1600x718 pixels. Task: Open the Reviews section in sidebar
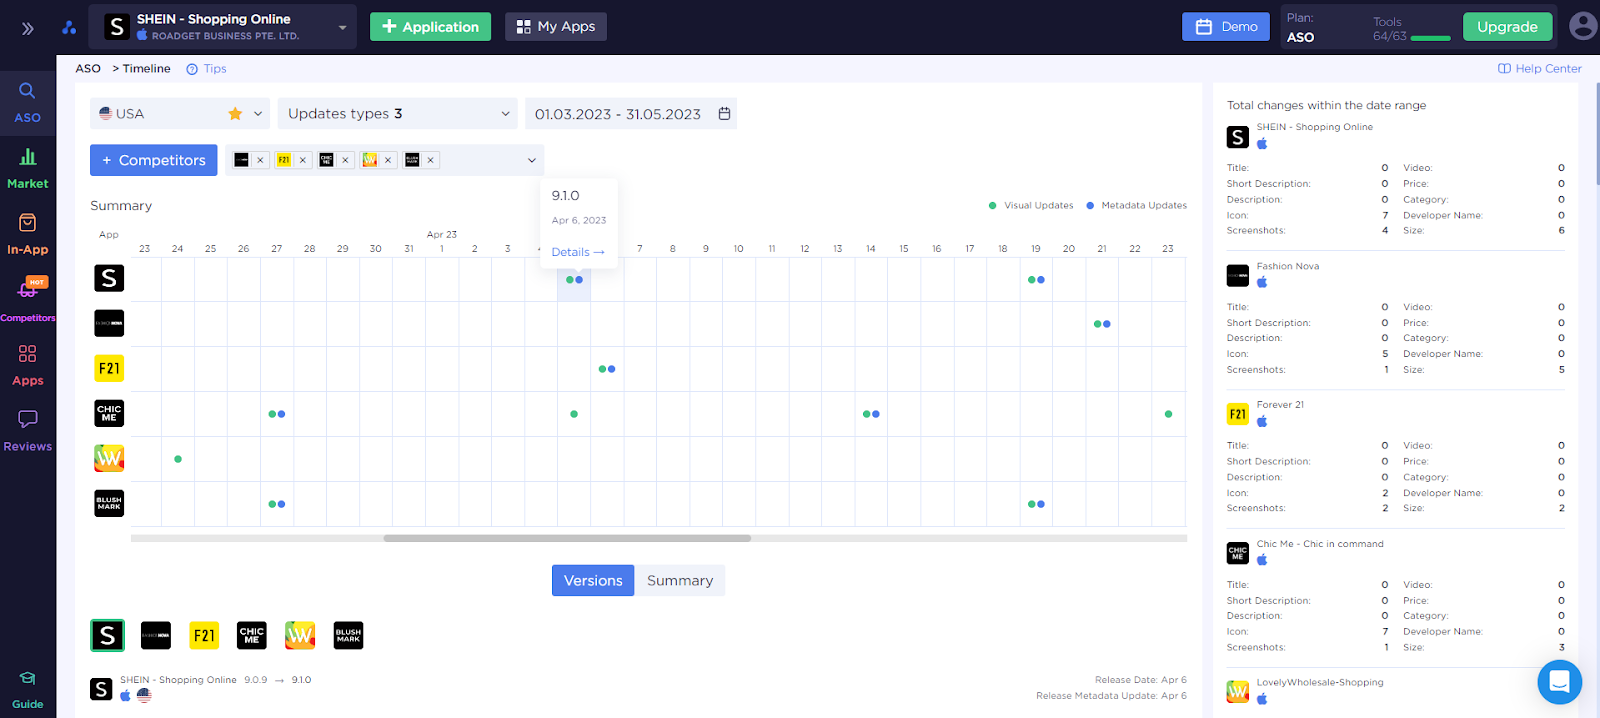point(27,432)
